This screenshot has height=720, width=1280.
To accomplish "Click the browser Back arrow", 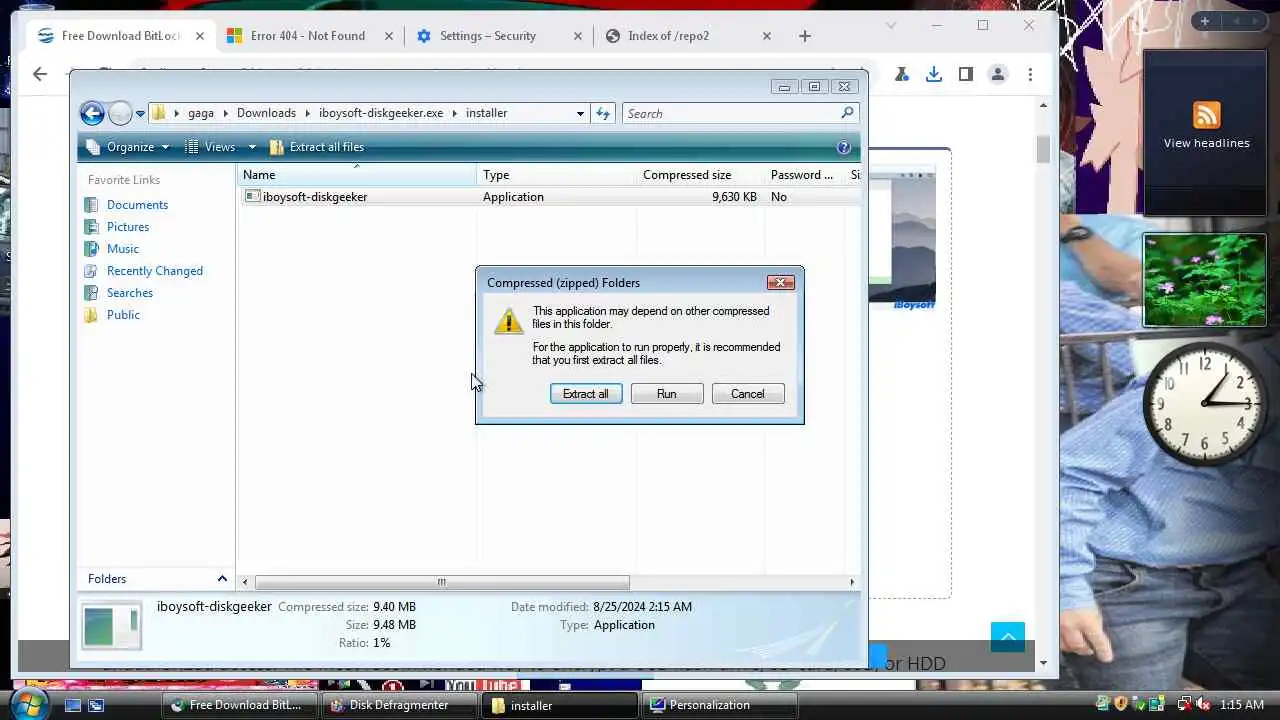I will pyautogui.click(x=40, y=73).
